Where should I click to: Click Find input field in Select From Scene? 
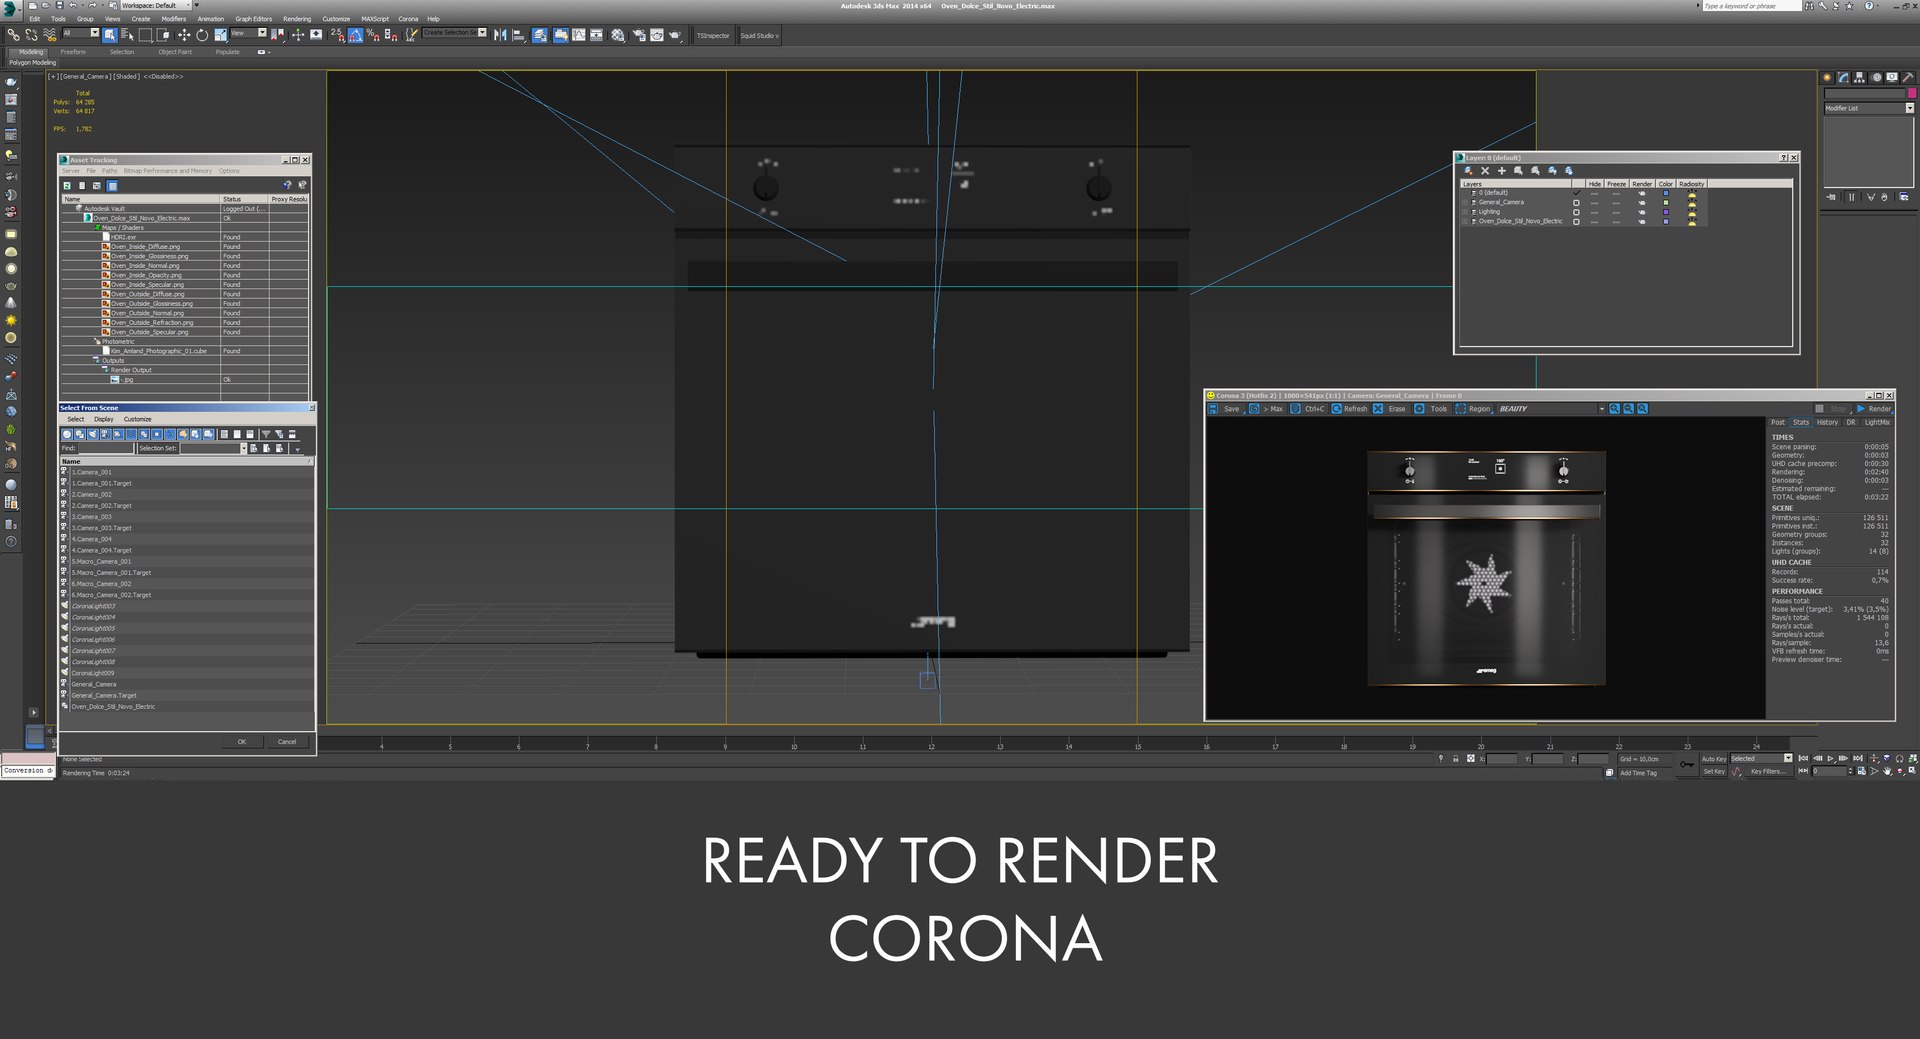coord(106,449)
